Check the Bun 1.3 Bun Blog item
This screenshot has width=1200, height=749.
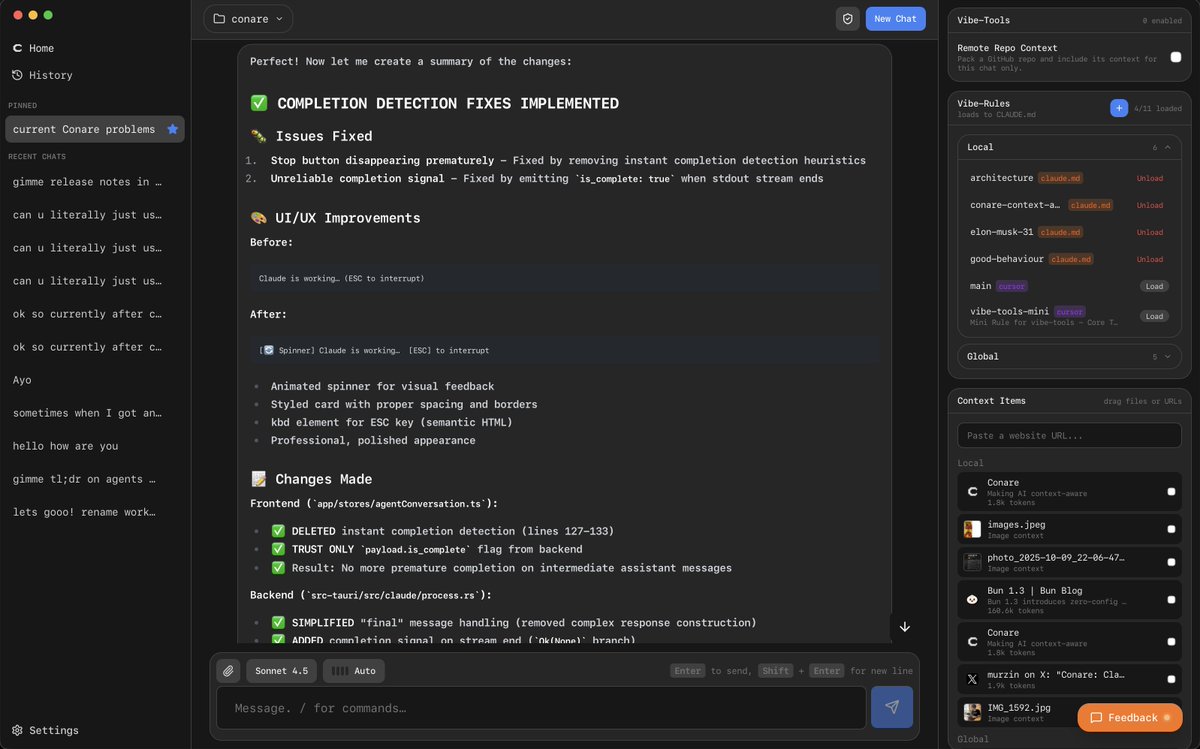click(x=1171, y=599)
